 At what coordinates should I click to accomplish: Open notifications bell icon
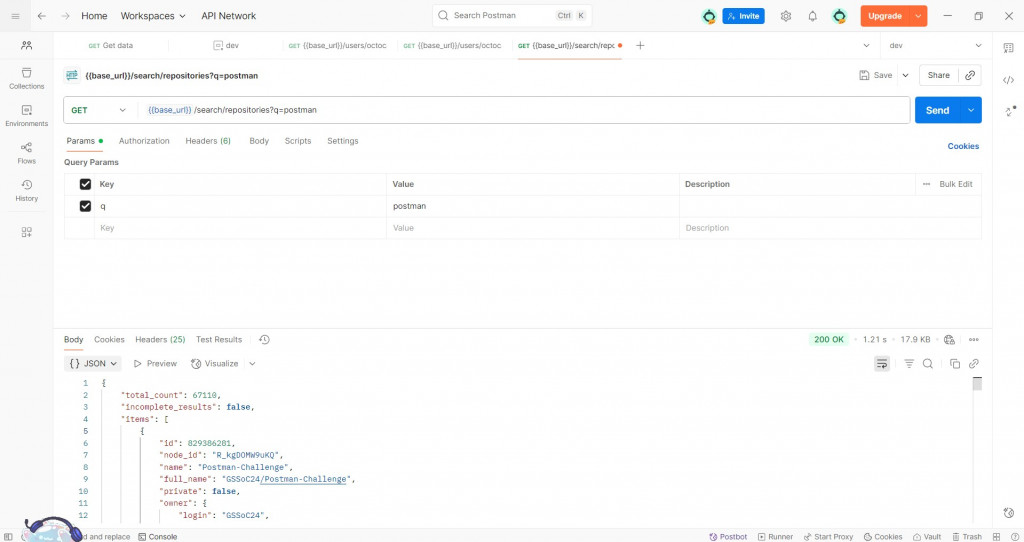[812, 16]
